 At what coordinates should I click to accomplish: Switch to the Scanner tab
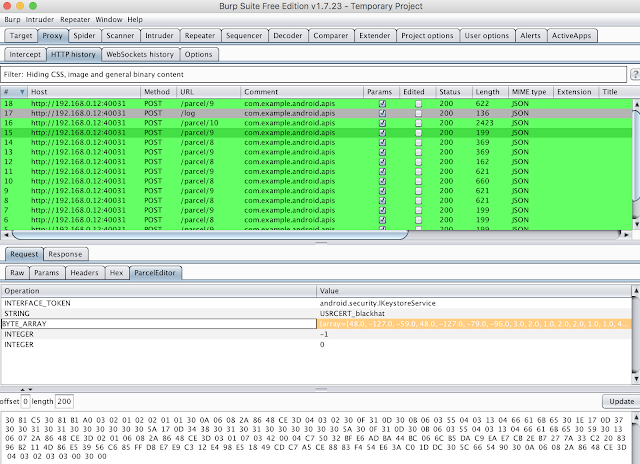tap(120, 36)
